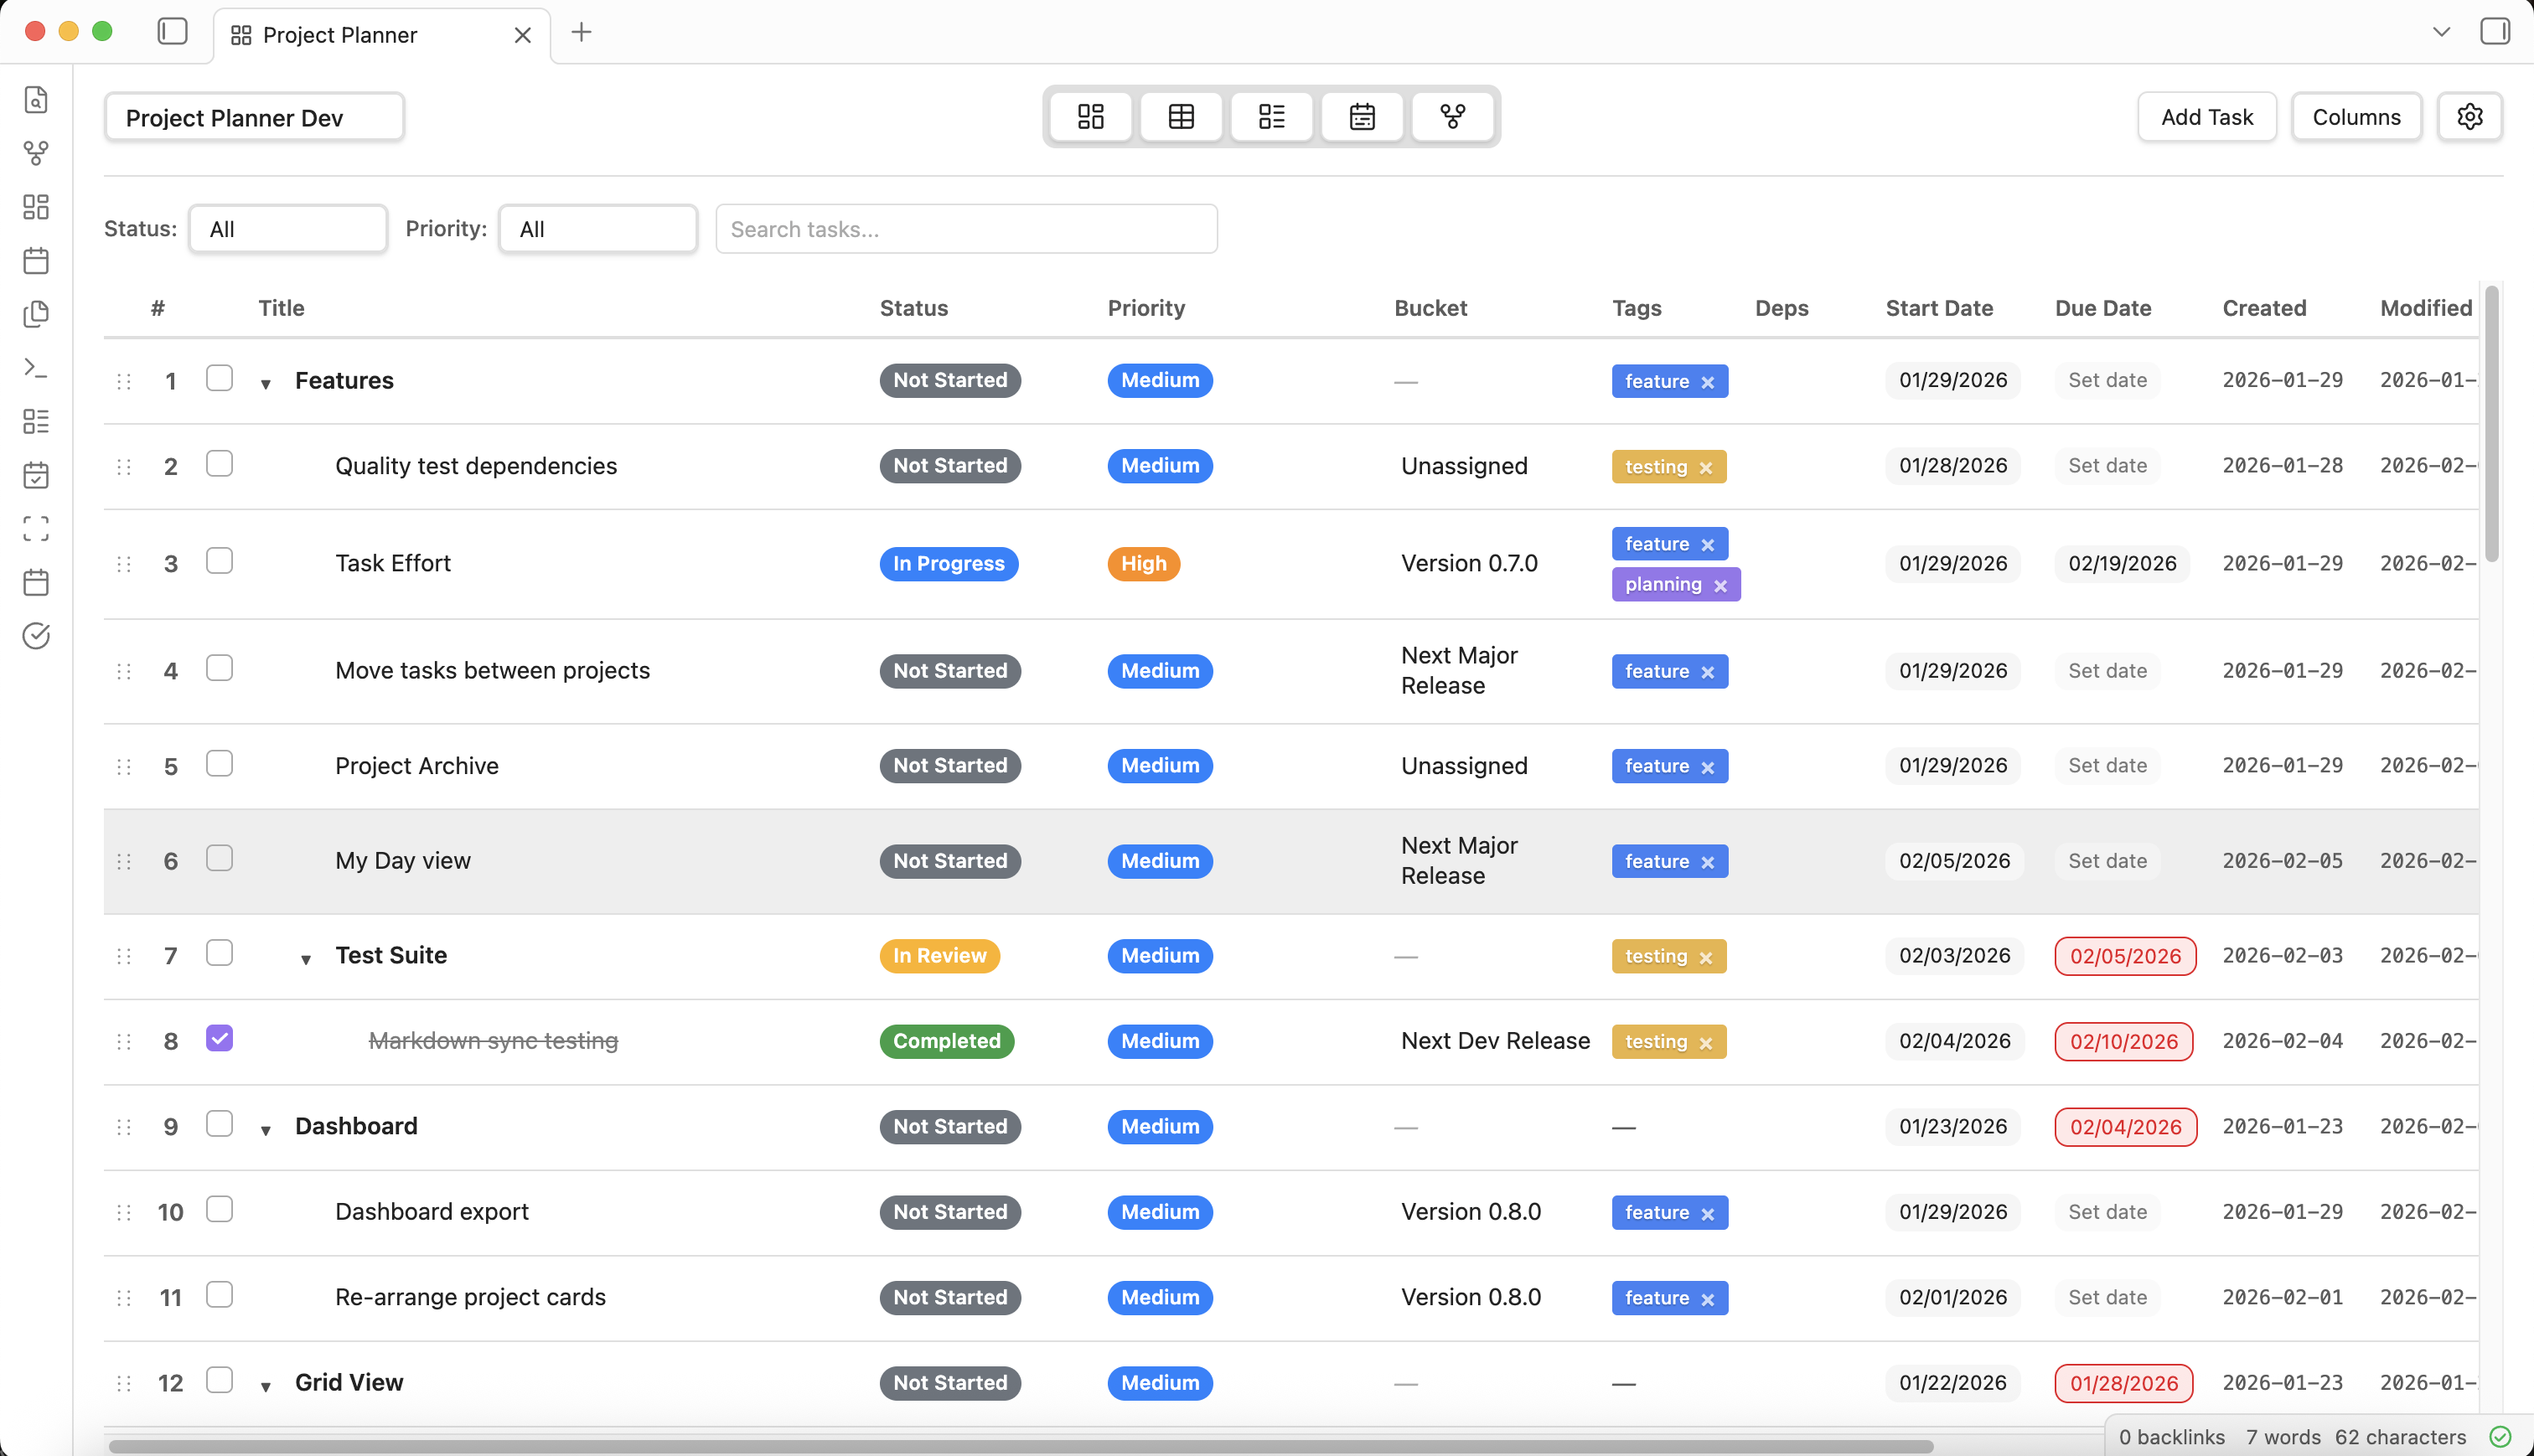Open the Status filter dropdown
The height and width of the screenshot is (1456, 2534).
click(x=288, y=228)
